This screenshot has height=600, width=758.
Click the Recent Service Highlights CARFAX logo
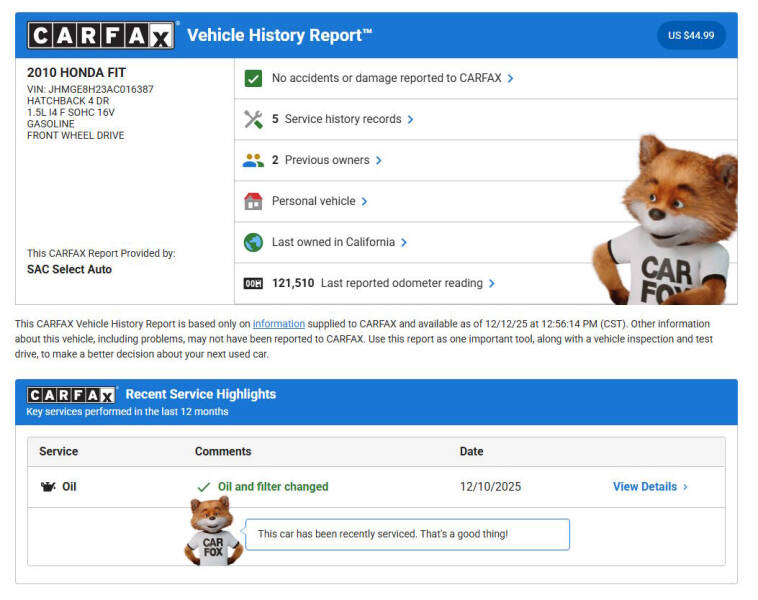[71, 395]
